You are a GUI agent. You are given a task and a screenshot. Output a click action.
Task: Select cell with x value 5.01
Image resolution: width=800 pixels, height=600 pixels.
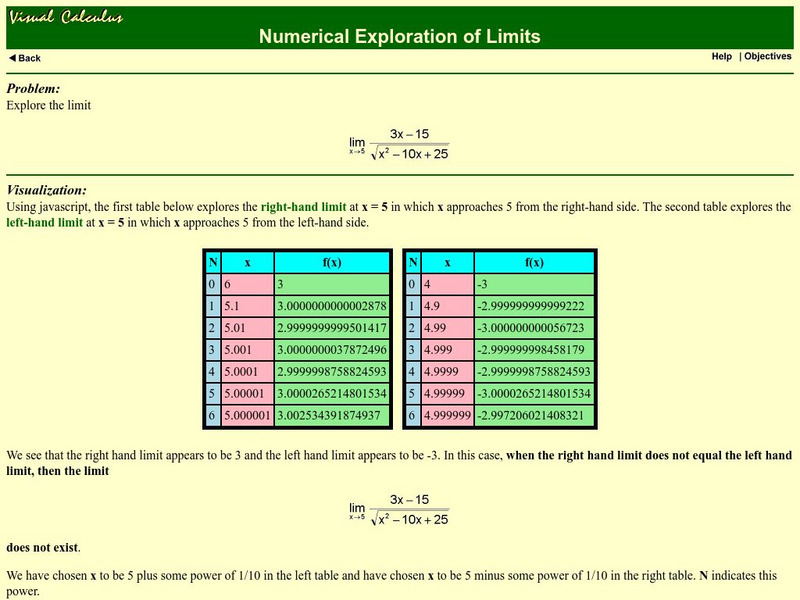247,328
